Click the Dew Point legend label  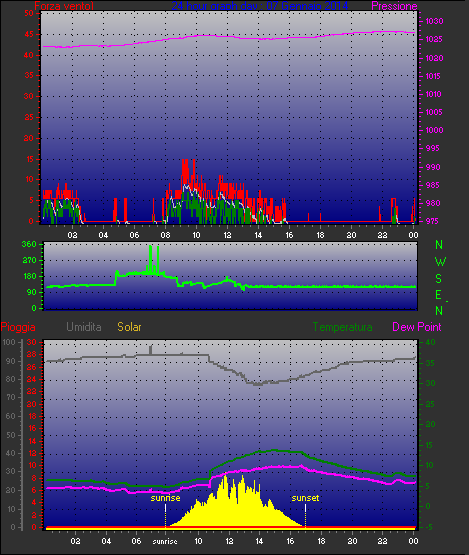(417, 327)
